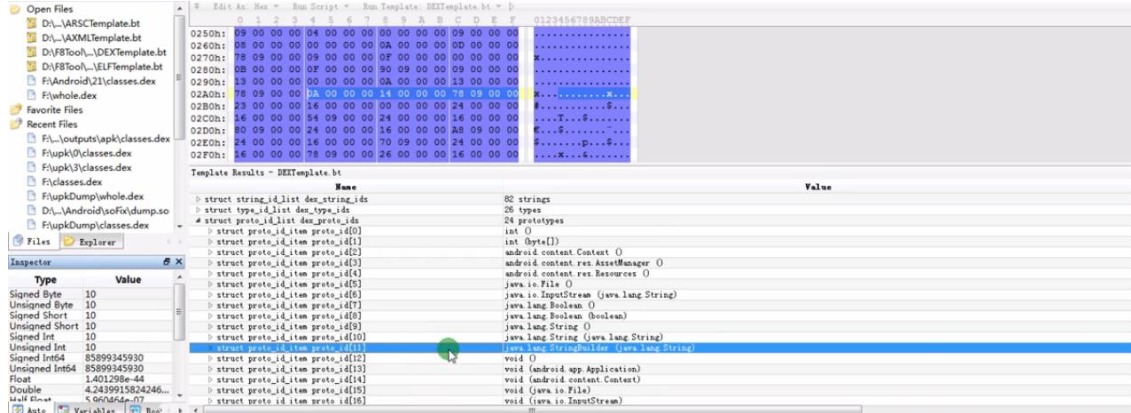Close the Inspector panel

point(179,262)
